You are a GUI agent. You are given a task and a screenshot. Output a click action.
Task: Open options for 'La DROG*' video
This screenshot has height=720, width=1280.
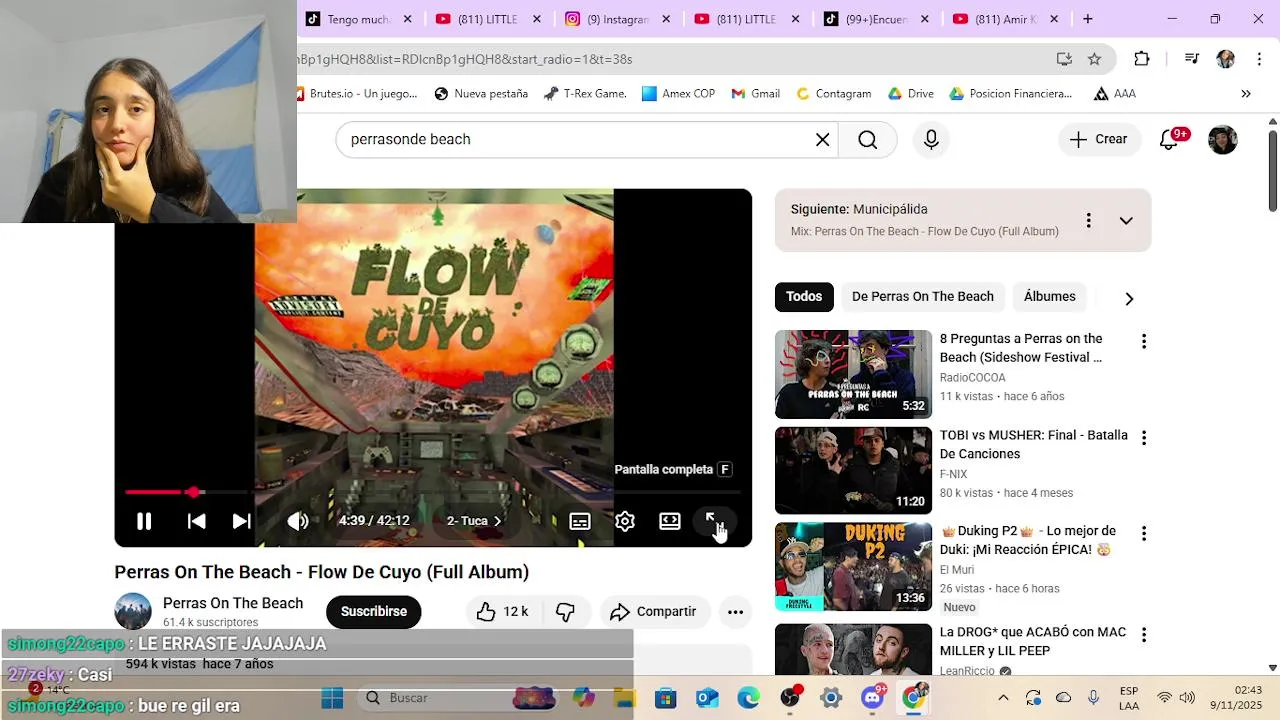pos(1144,635)
